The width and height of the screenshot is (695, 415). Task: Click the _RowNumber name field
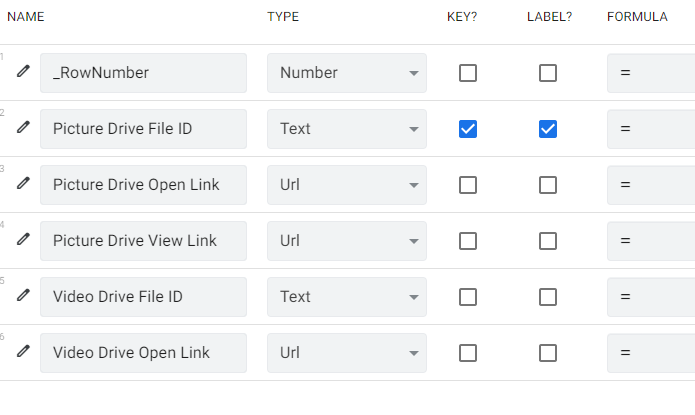[143, 73]
